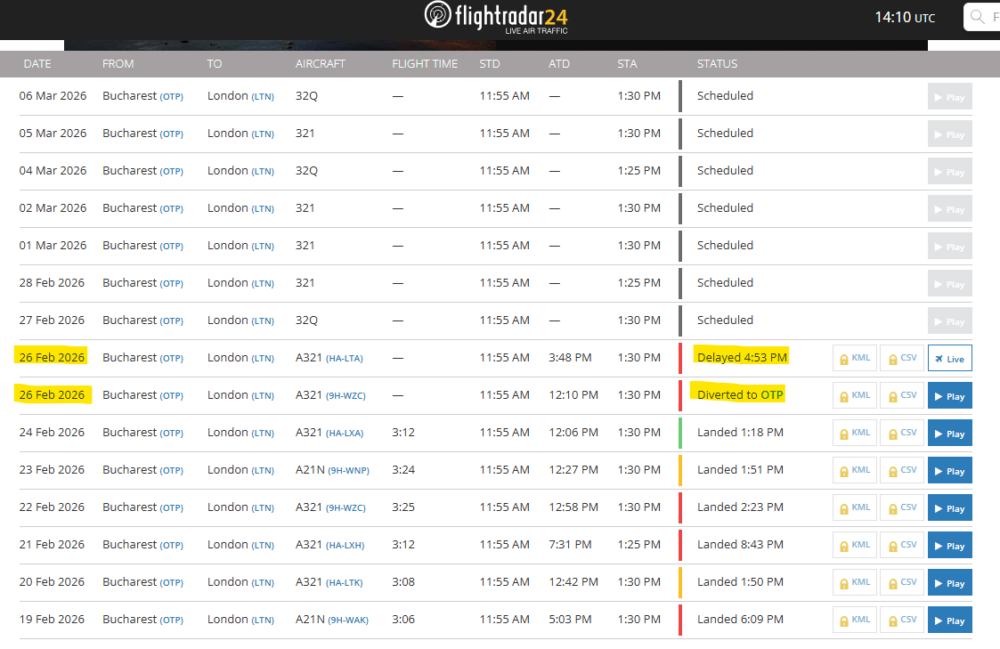The height and width of the screenshot is (649, 1000).
Task: Download CSV for 20 Feb flight
Action: click(901, 583)
